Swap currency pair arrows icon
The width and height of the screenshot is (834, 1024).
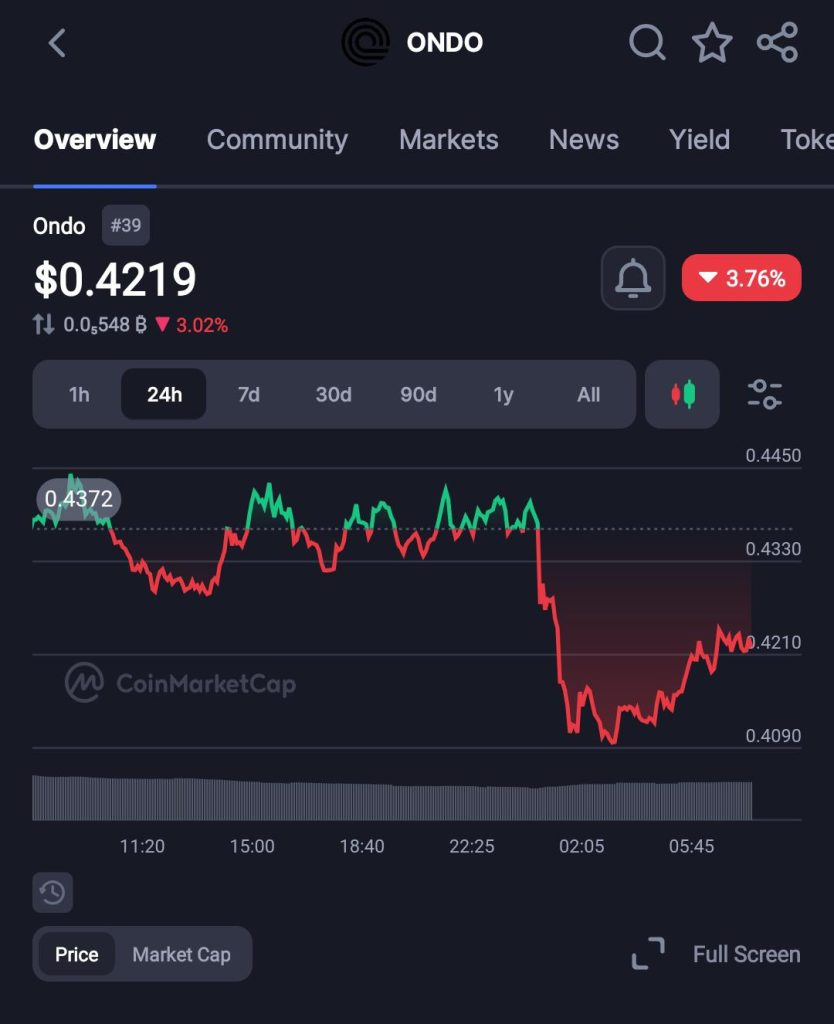coord(44,325)
